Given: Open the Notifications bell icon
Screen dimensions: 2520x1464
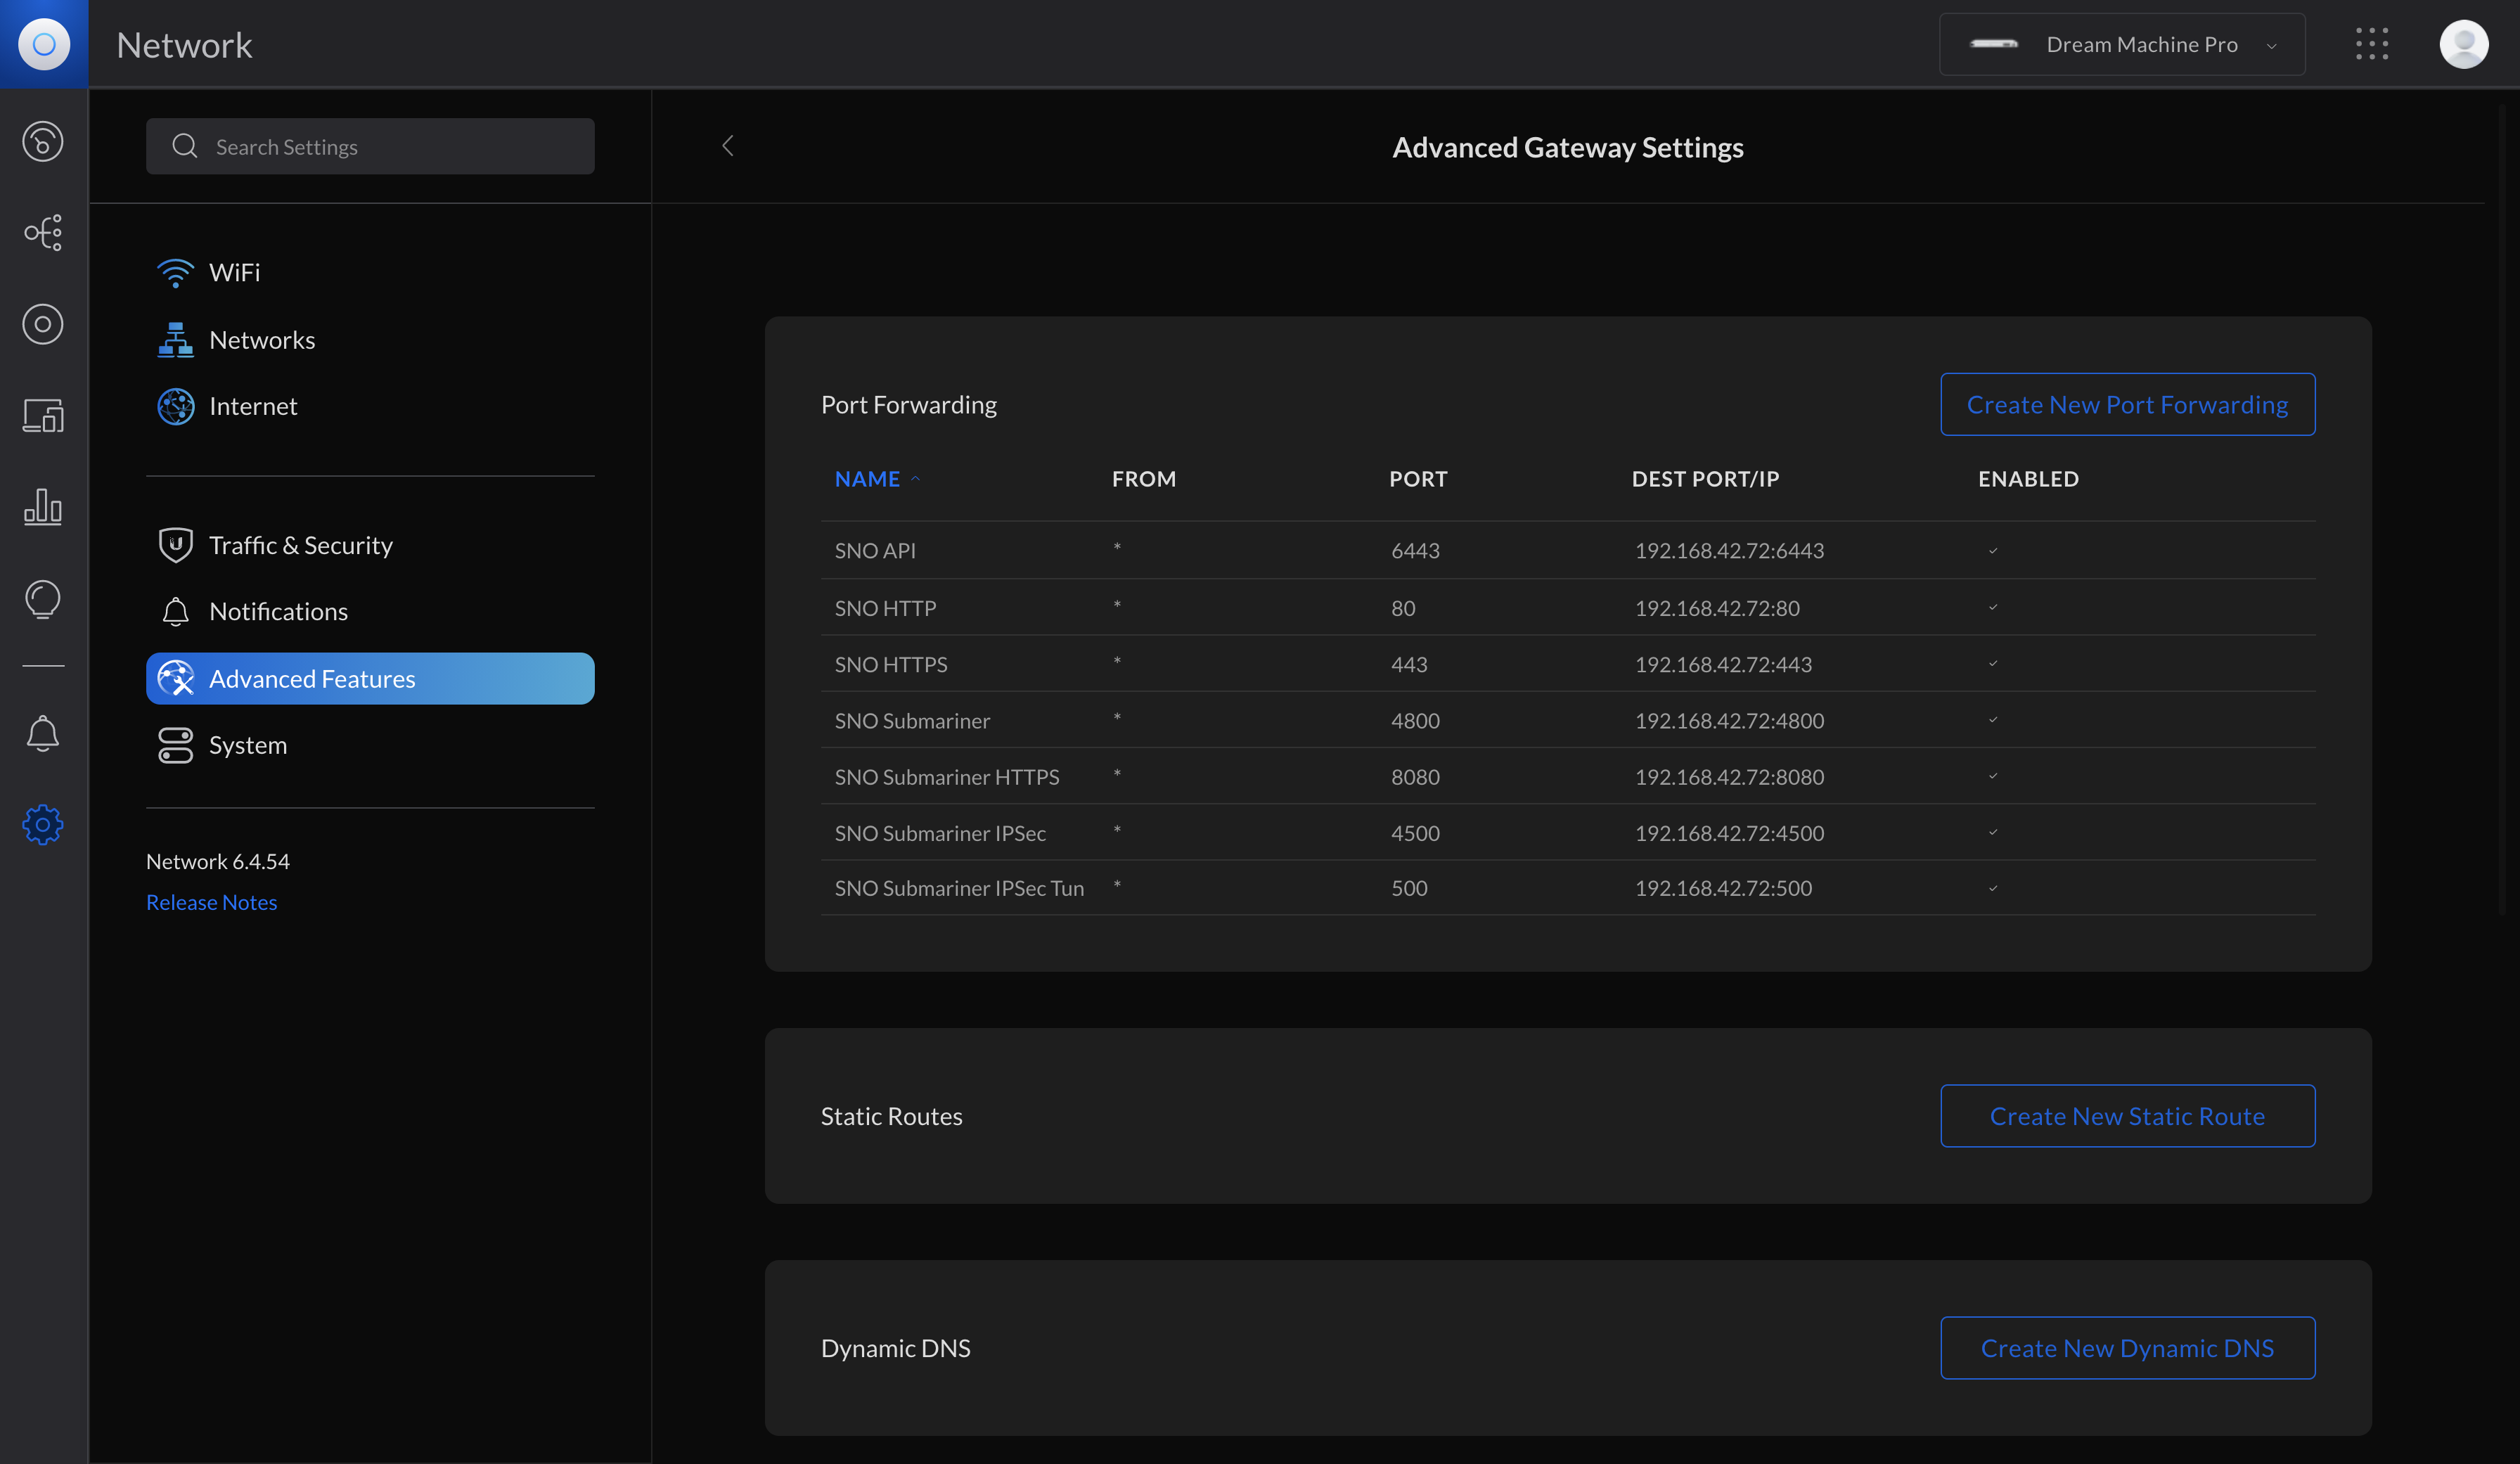Looking at the screenshot, I should (43, 733).
